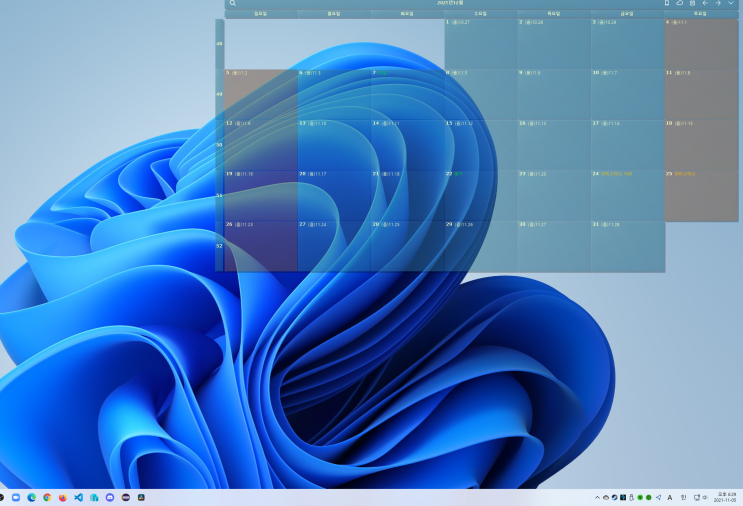Select the 일요일 column header

pyautogui.click(x=261, y=14)
